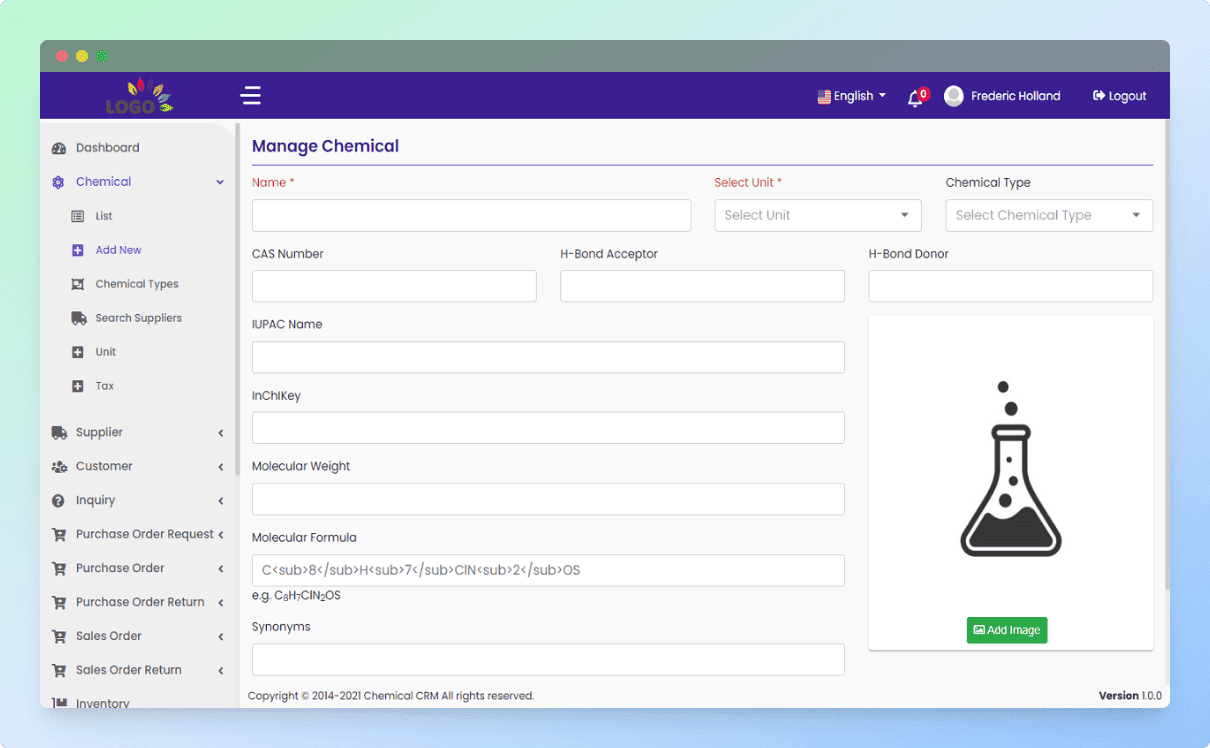The width and height of the screenshot is (1210, 748).
Task: Open the English language dropdown
Action: click(852, 96)
